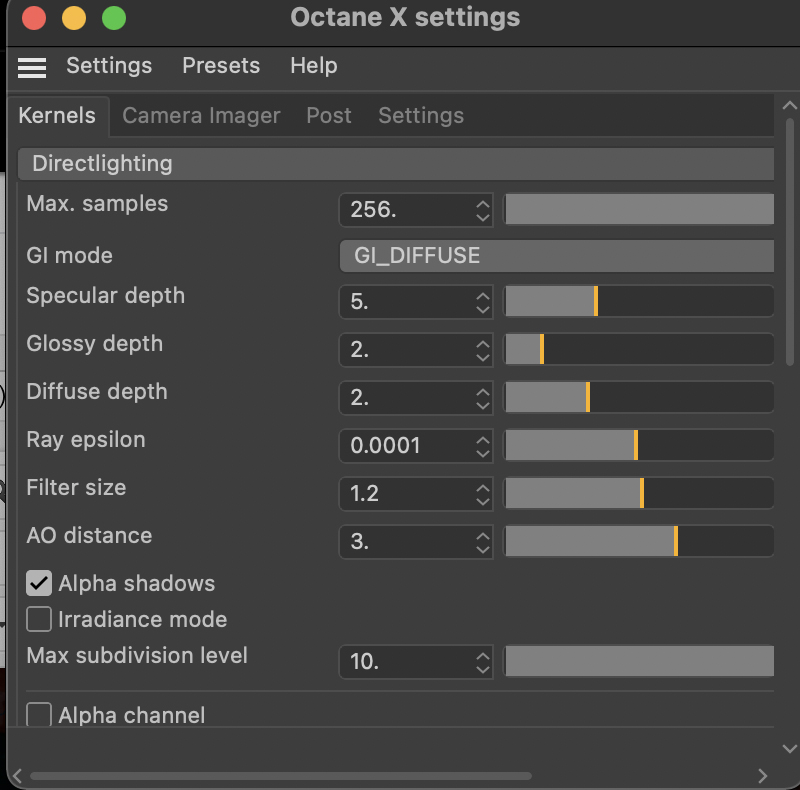Click the Glossy depth slider
This screenshot has height=790, width=800.
(639, 349)
